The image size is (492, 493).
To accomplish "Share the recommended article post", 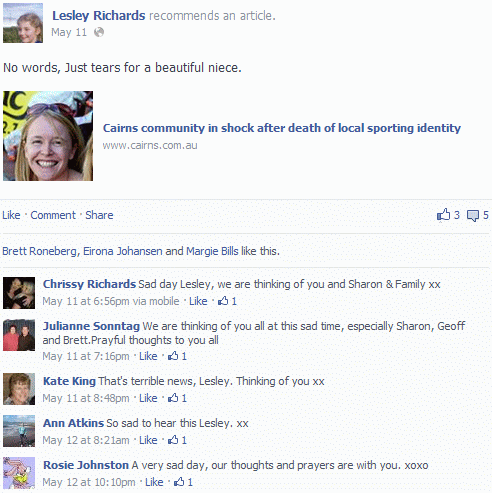I will pyautogui.click(x=99, y=215).
